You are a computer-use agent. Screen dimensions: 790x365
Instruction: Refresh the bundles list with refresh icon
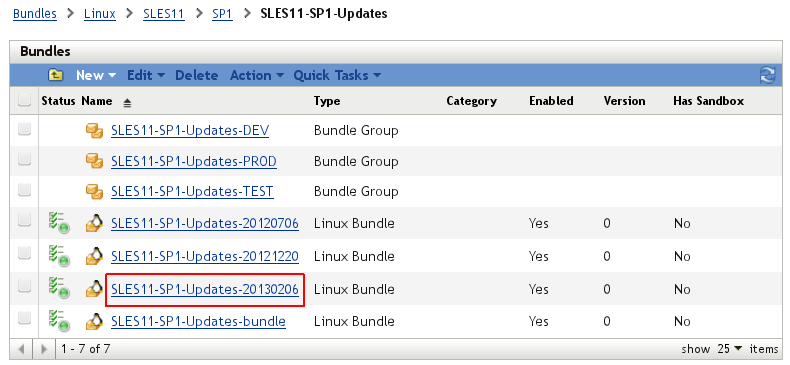point(767,76)
